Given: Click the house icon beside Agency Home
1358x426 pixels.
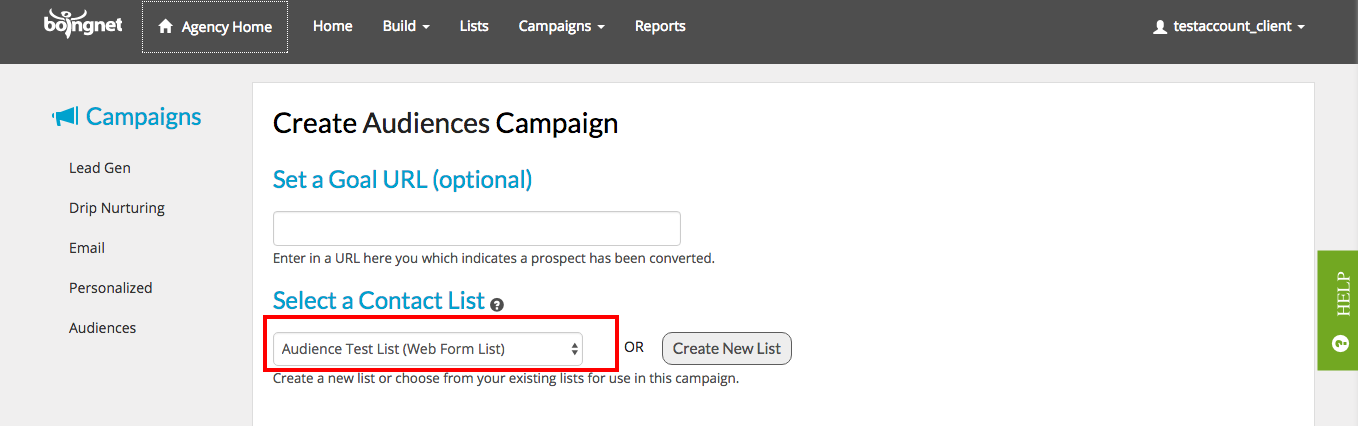Looking at the screenshot, I should [166, 27].
